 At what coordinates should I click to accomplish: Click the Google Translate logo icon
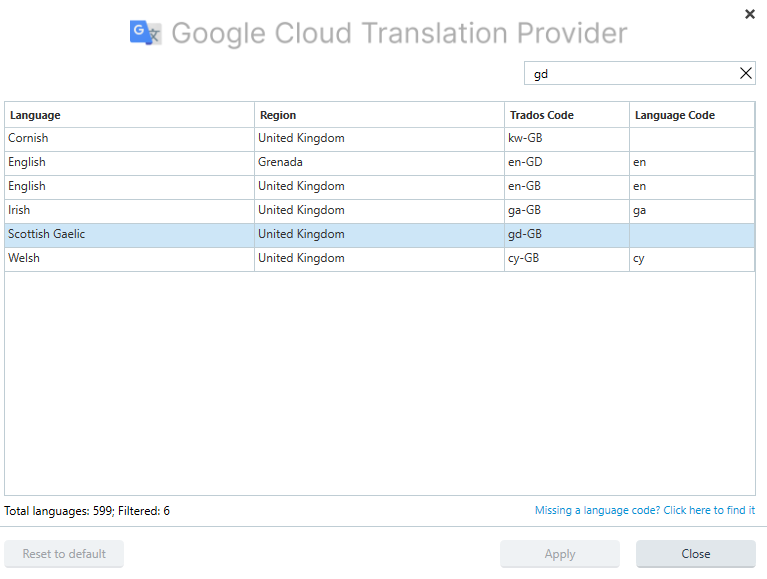145,33
